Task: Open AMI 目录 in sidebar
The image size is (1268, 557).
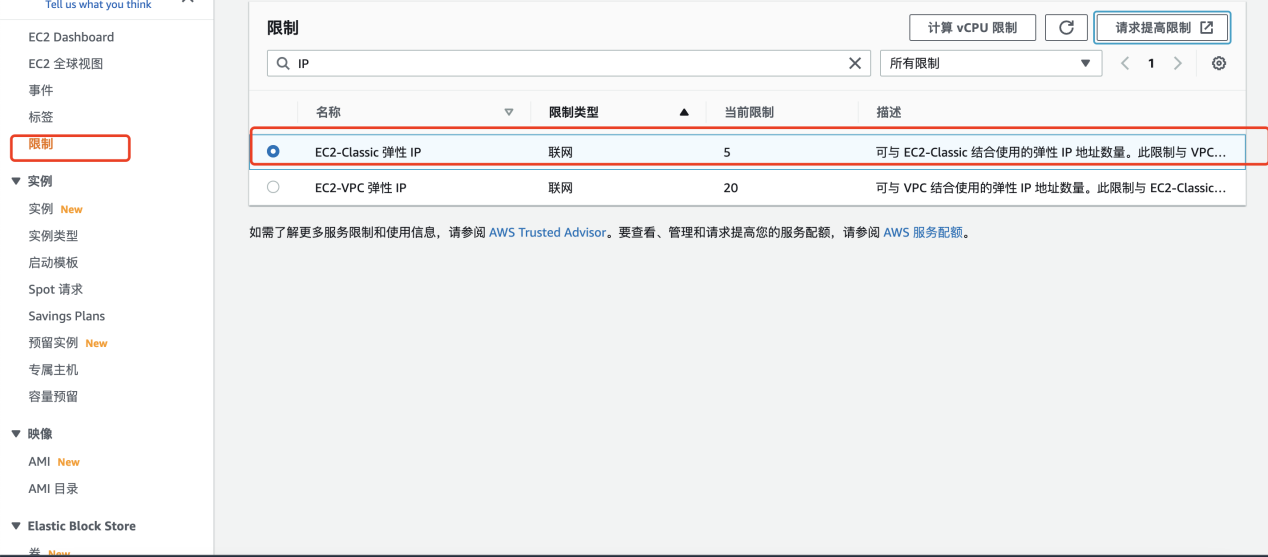Action: point(53,489)
